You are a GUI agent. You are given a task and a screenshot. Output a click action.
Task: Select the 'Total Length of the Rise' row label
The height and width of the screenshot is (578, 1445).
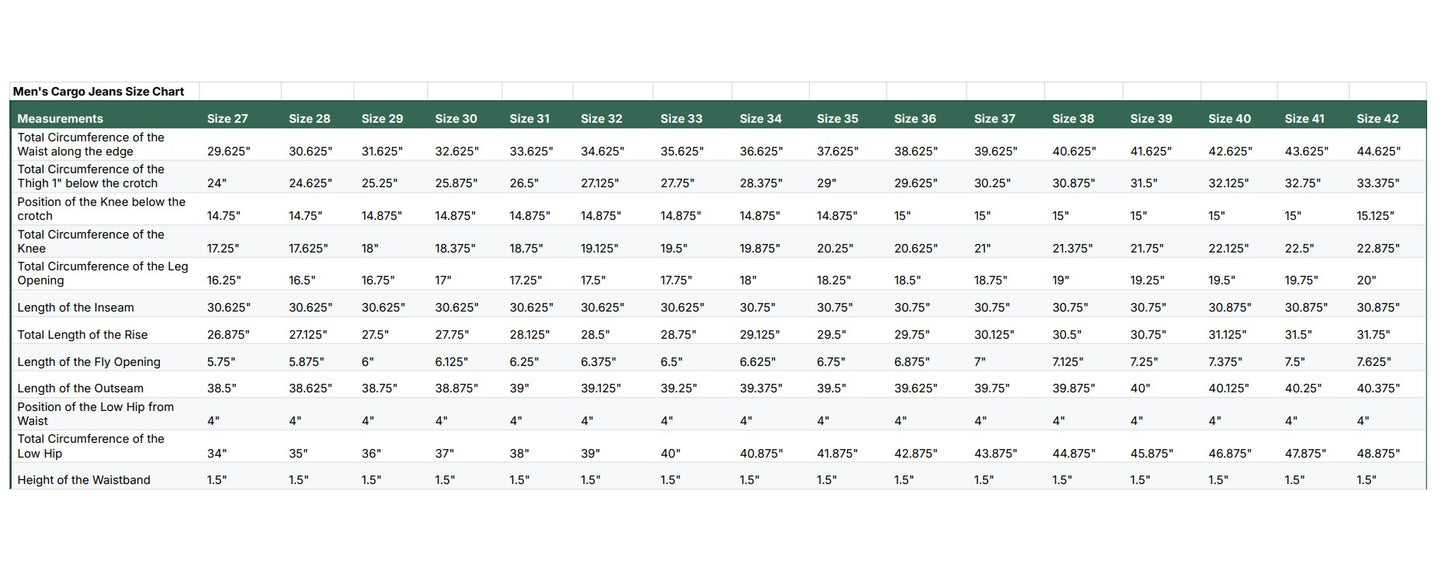tap(82, 335)
